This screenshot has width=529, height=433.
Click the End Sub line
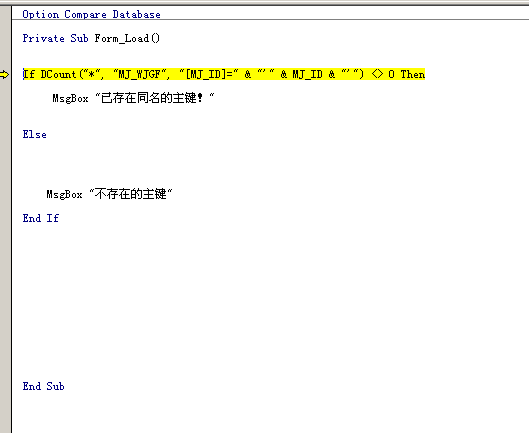[x=44, y=386]
